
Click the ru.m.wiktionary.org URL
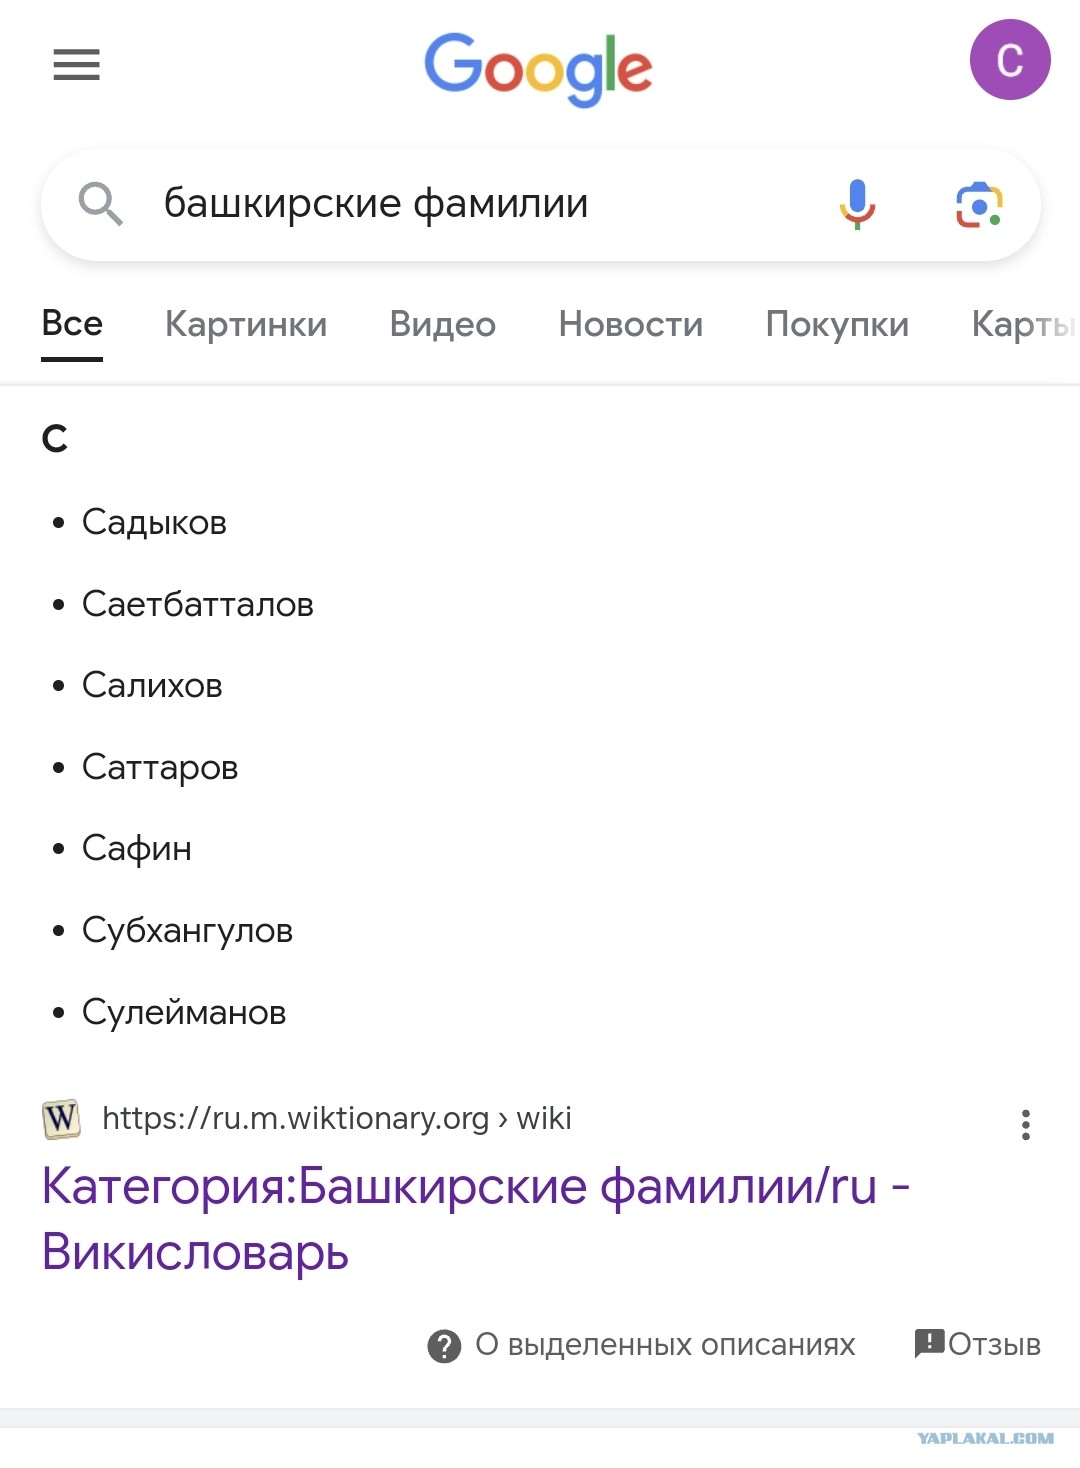(337, 1118)
